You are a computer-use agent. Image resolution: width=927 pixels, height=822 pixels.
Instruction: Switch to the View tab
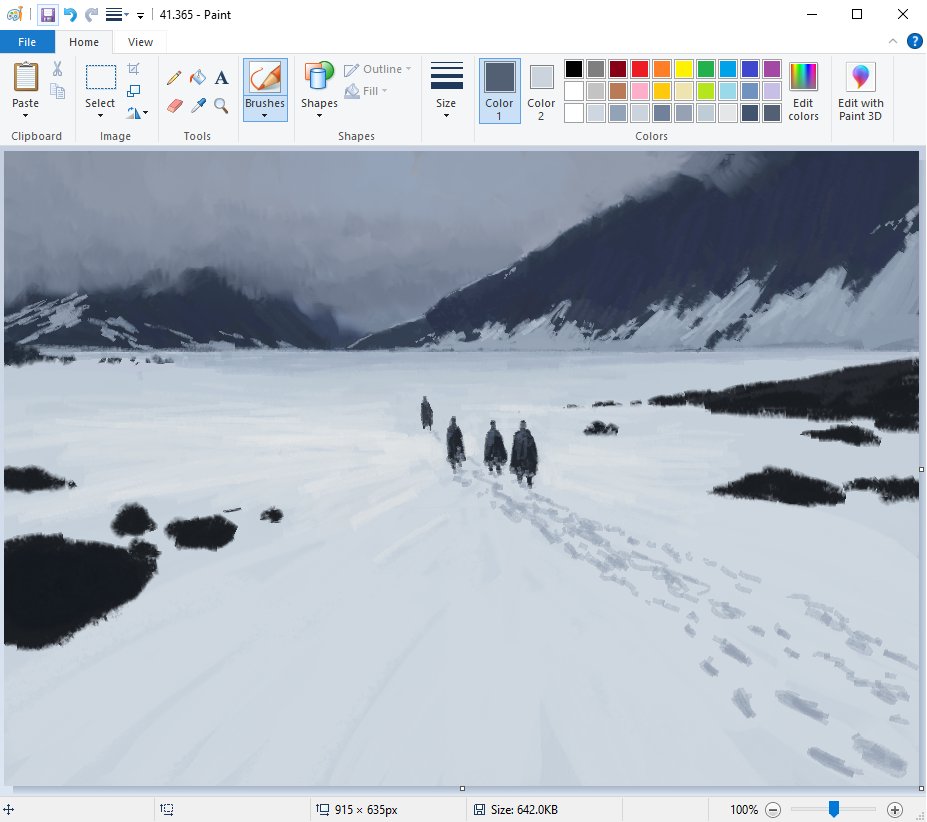pyautogui.click(x=140, y=42)
